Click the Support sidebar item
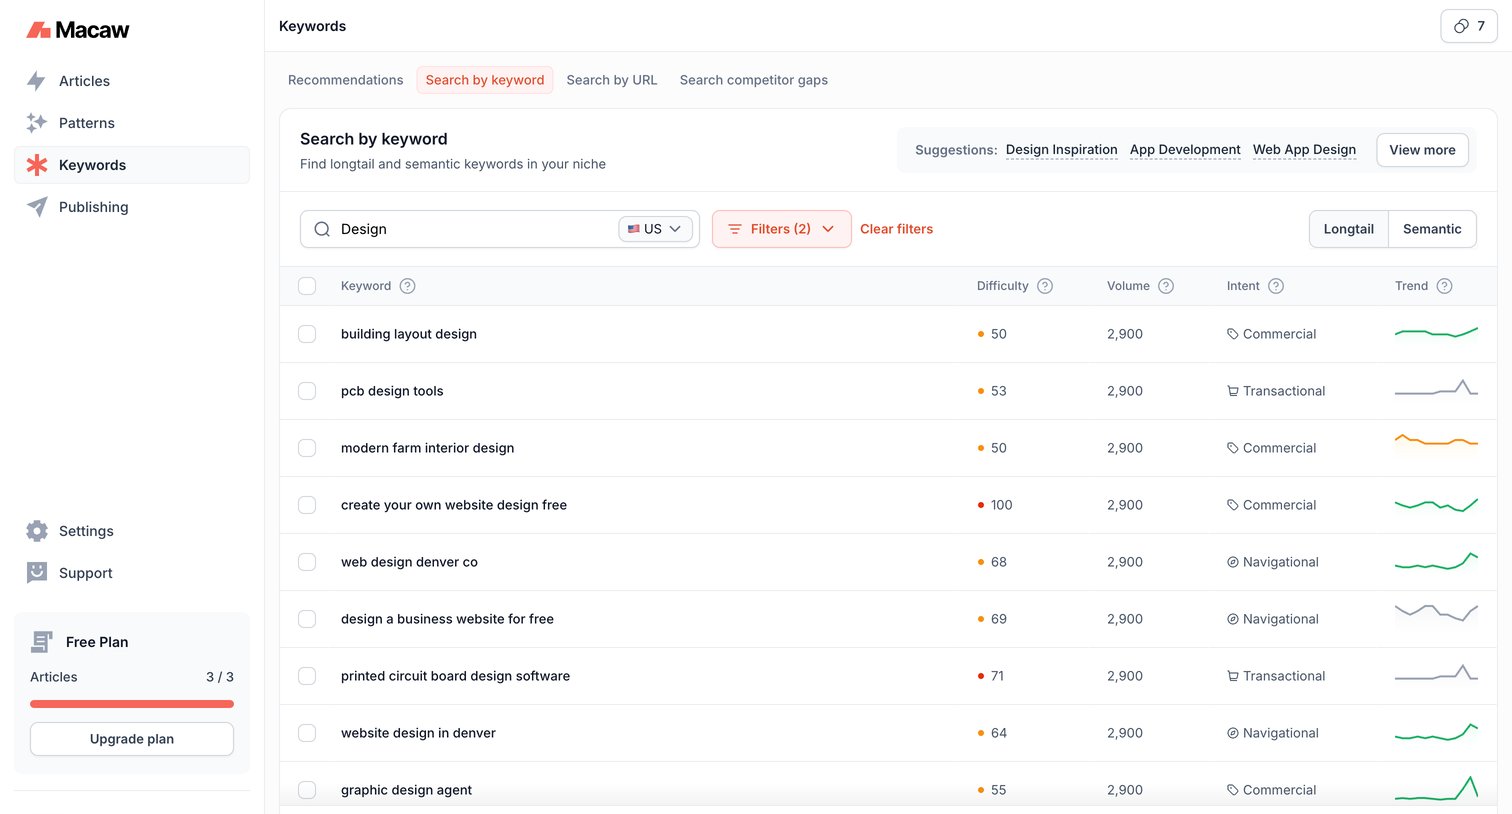The height and width of the screenshot is (814, 1512). (132, 573)
